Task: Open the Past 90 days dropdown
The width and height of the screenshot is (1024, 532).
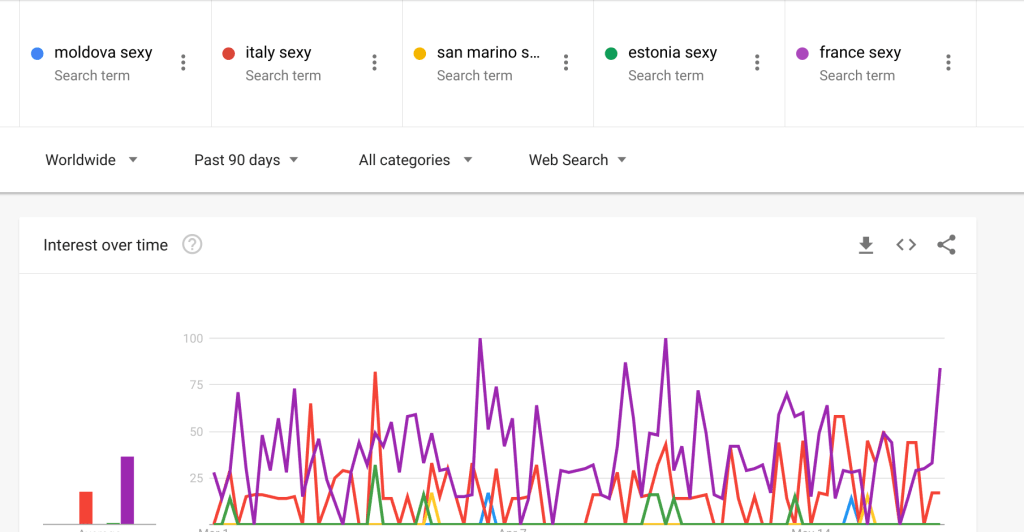Action: click(246, 160)
